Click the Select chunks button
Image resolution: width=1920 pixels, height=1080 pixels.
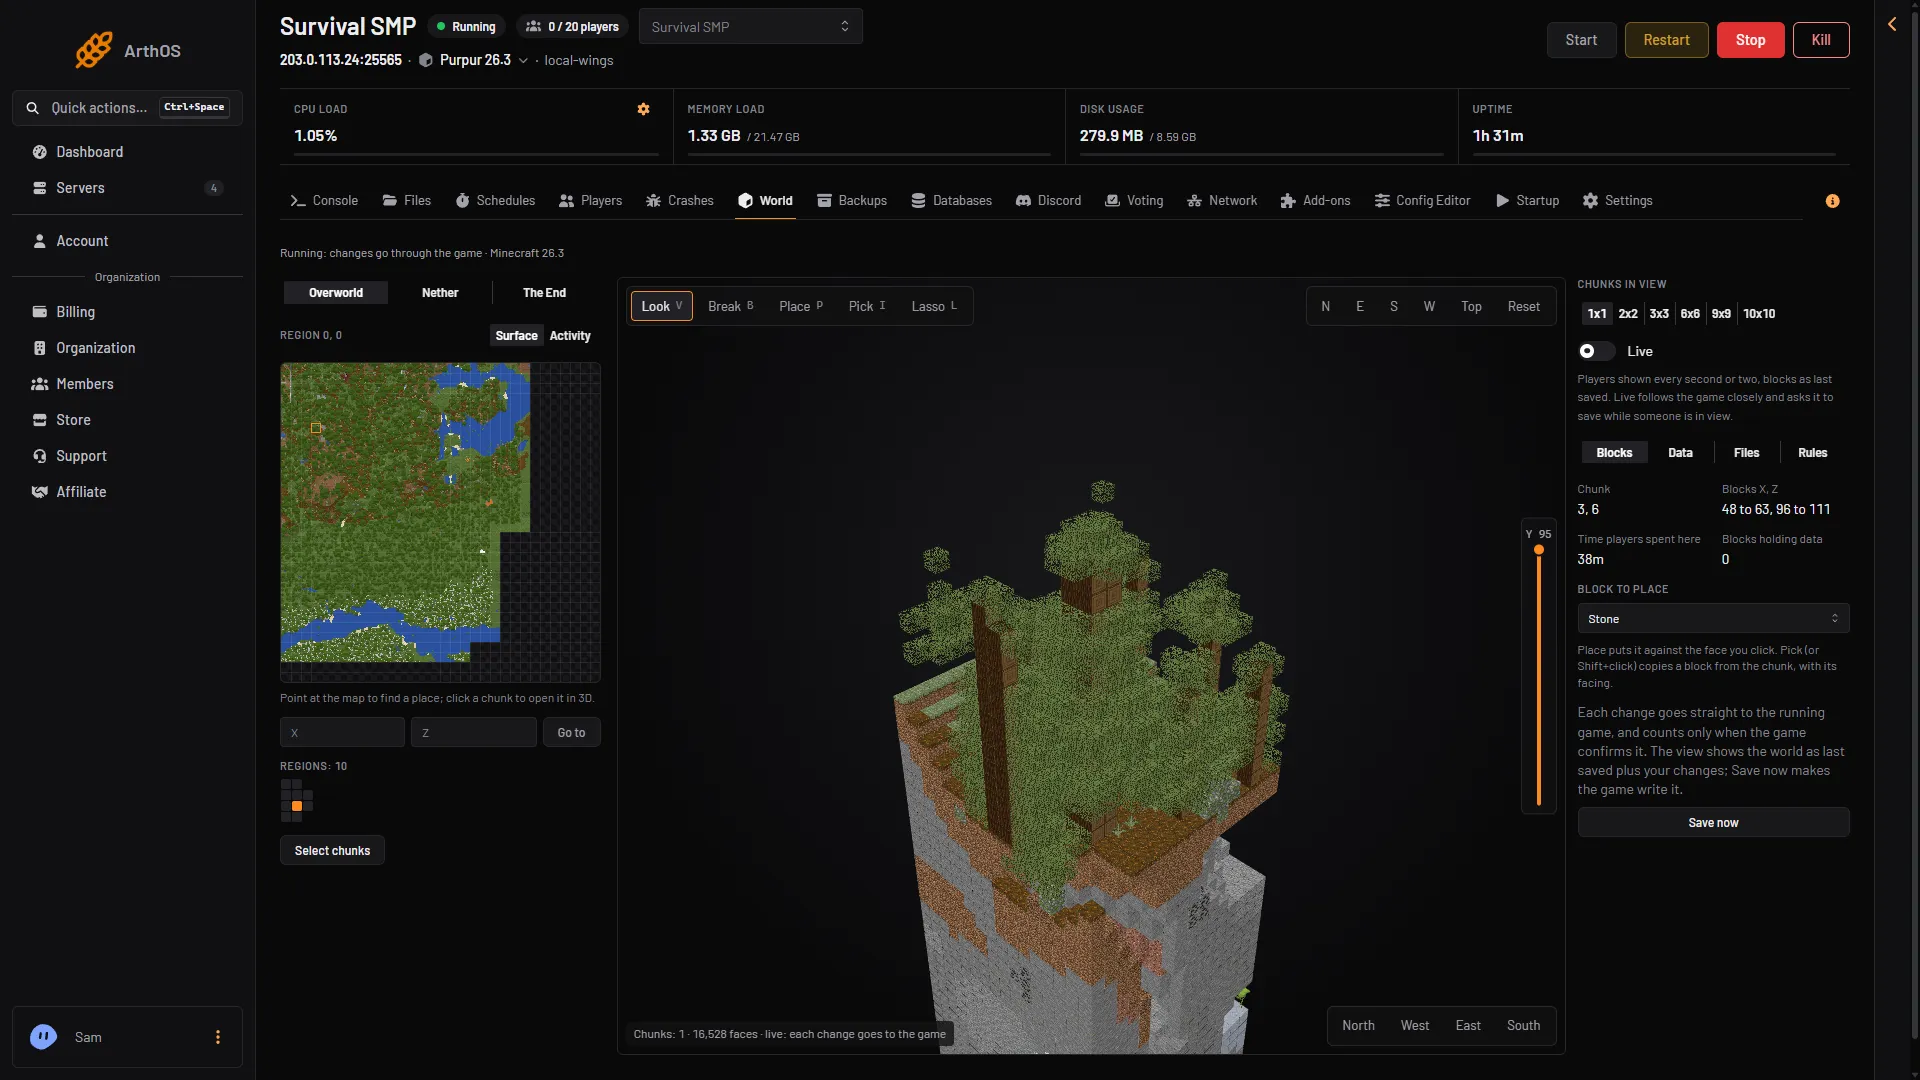(332, 851)
